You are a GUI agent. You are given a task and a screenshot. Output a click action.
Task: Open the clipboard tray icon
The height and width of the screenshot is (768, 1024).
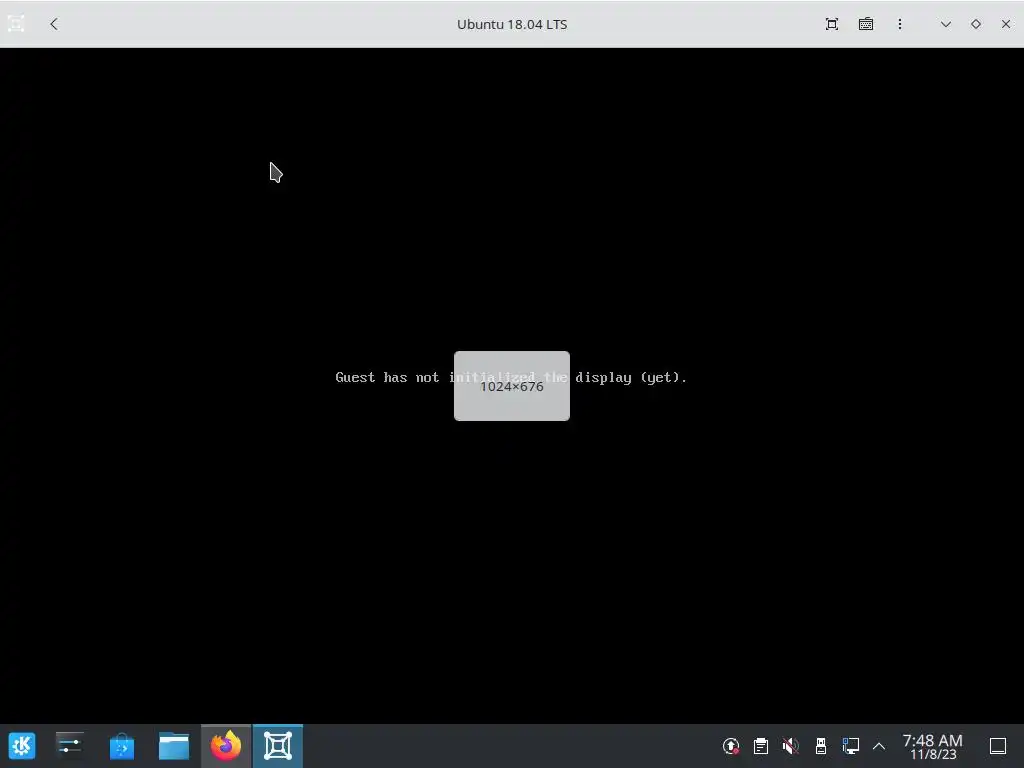[761, 746]
